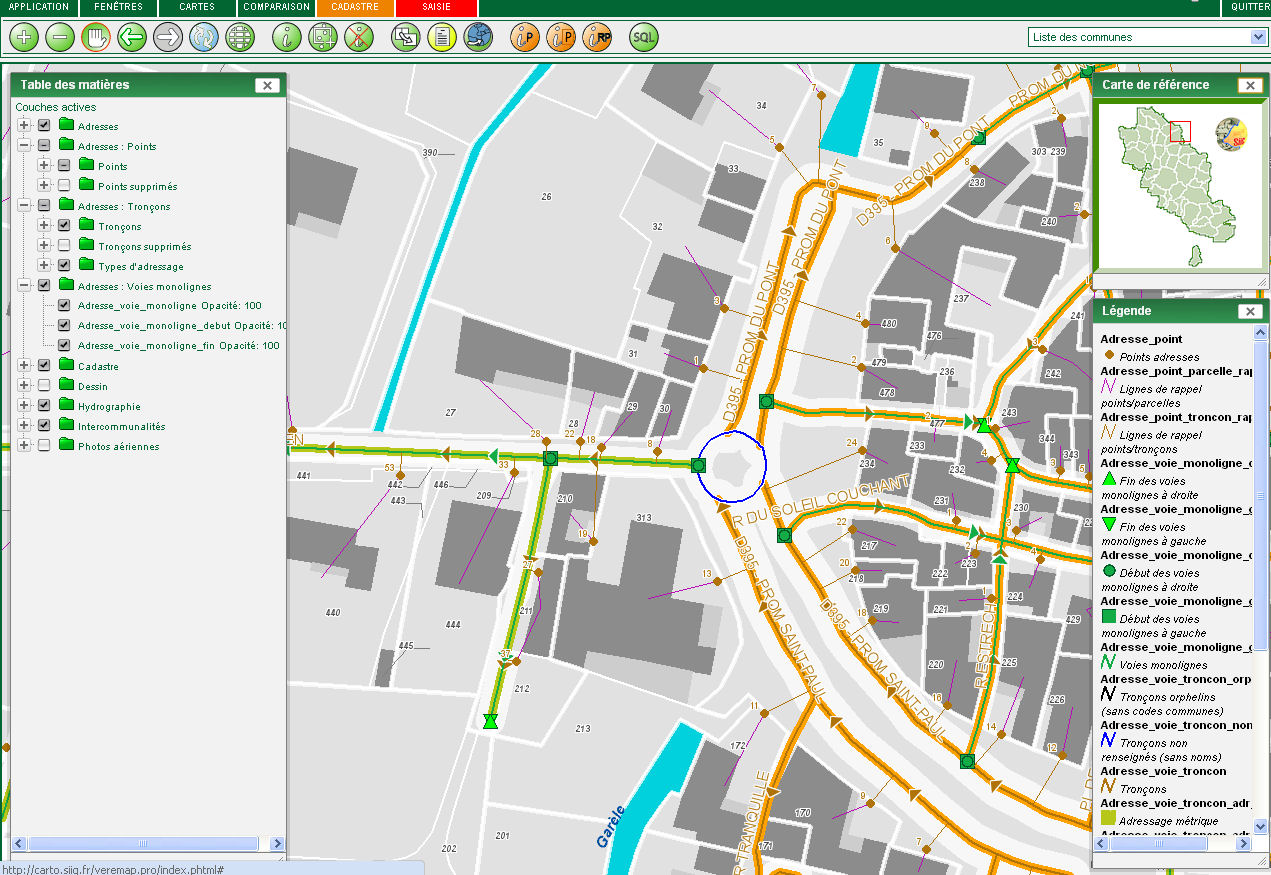Image resolution: width=1271 pixels, height=875 pixels.
Task: Open the yellow document report icon
Action: (x=441, y=39)
